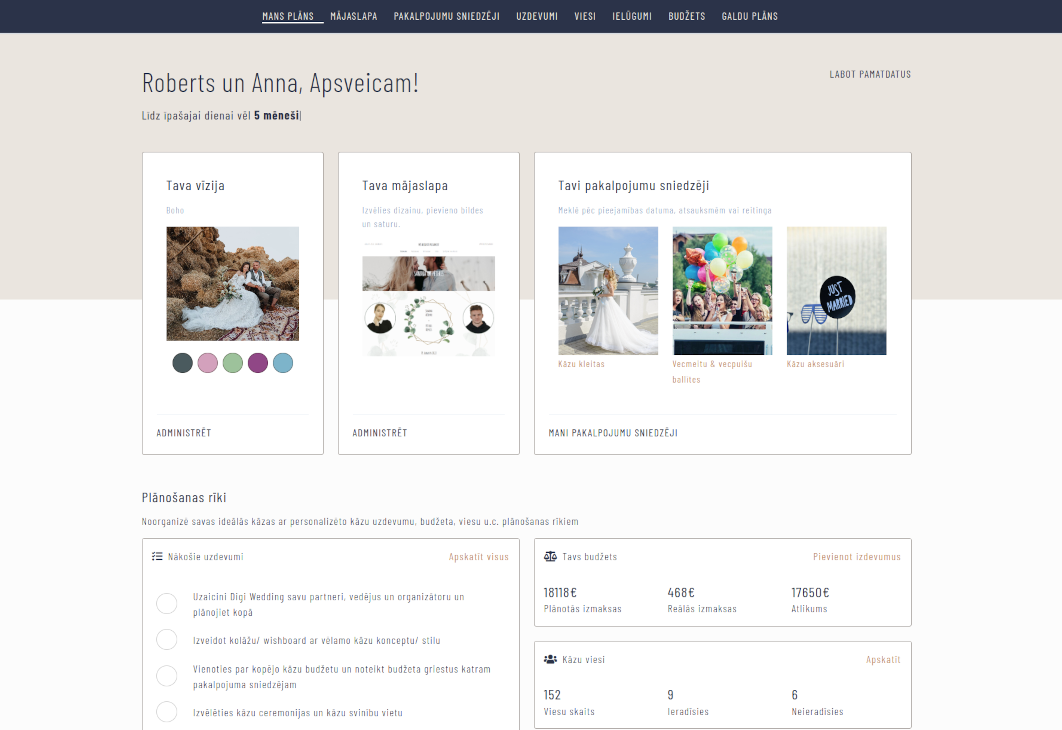Screen dimensions: 1062x730
Task: Check off the 'Izvēlēties kāzu ceremonijas' task
Action: (x=167, y=712)
